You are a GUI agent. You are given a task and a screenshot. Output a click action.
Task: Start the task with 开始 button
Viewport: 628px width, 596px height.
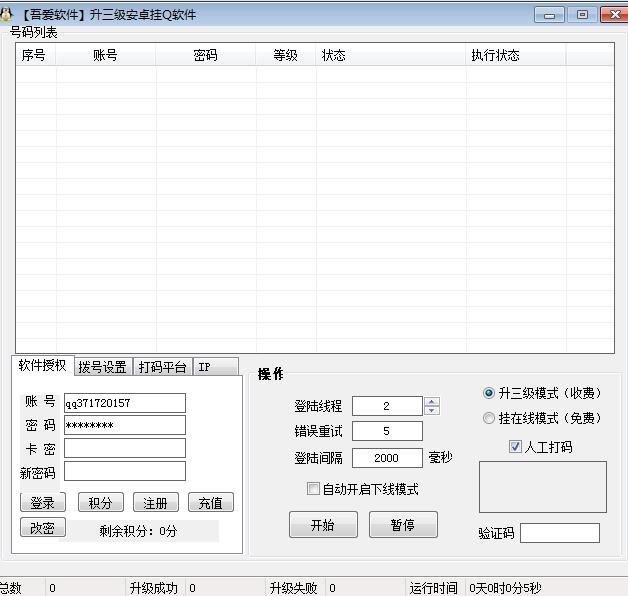point(323,525)
